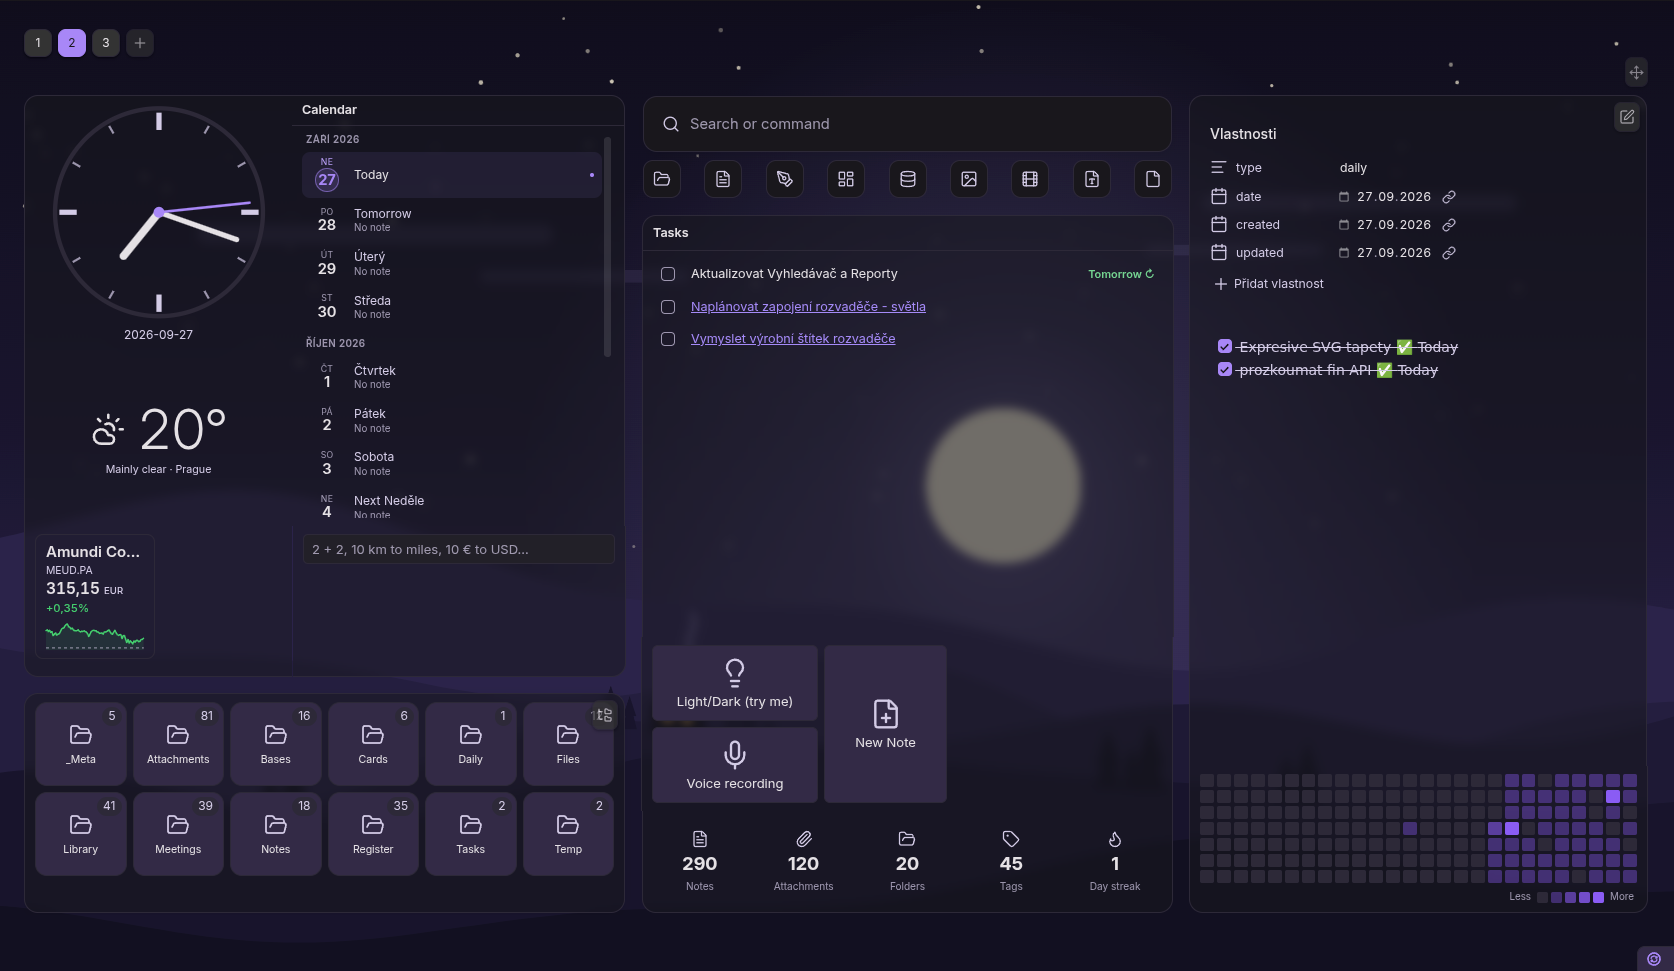Click the database icon in toolbar
Viewport: 1674px width, 971px height.
click(x=908, y=179)
